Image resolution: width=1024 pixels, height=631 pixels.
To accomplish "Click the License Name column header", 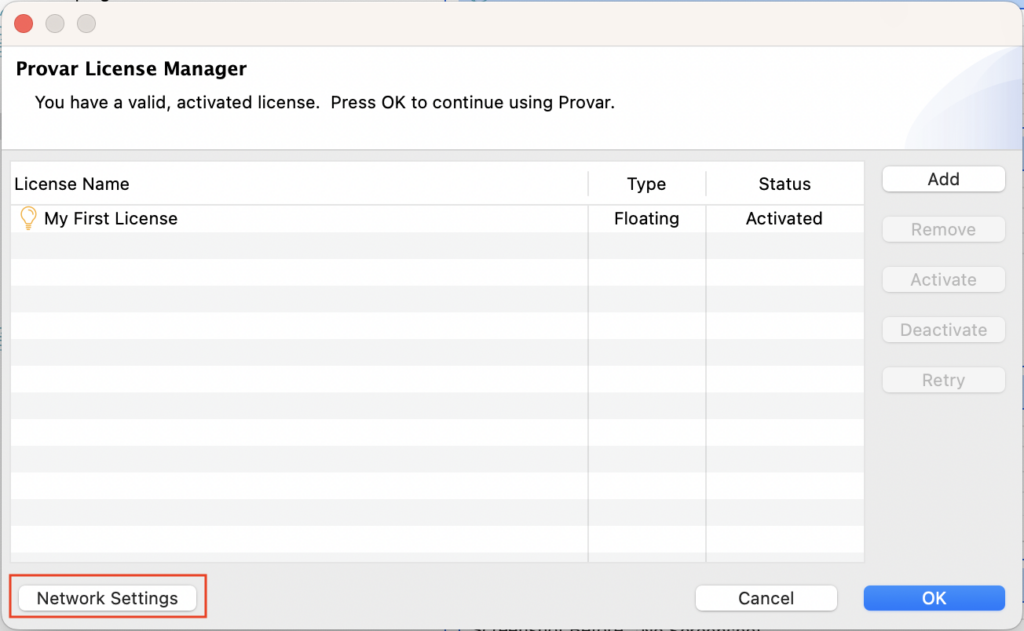I will [x=71, y=184].
